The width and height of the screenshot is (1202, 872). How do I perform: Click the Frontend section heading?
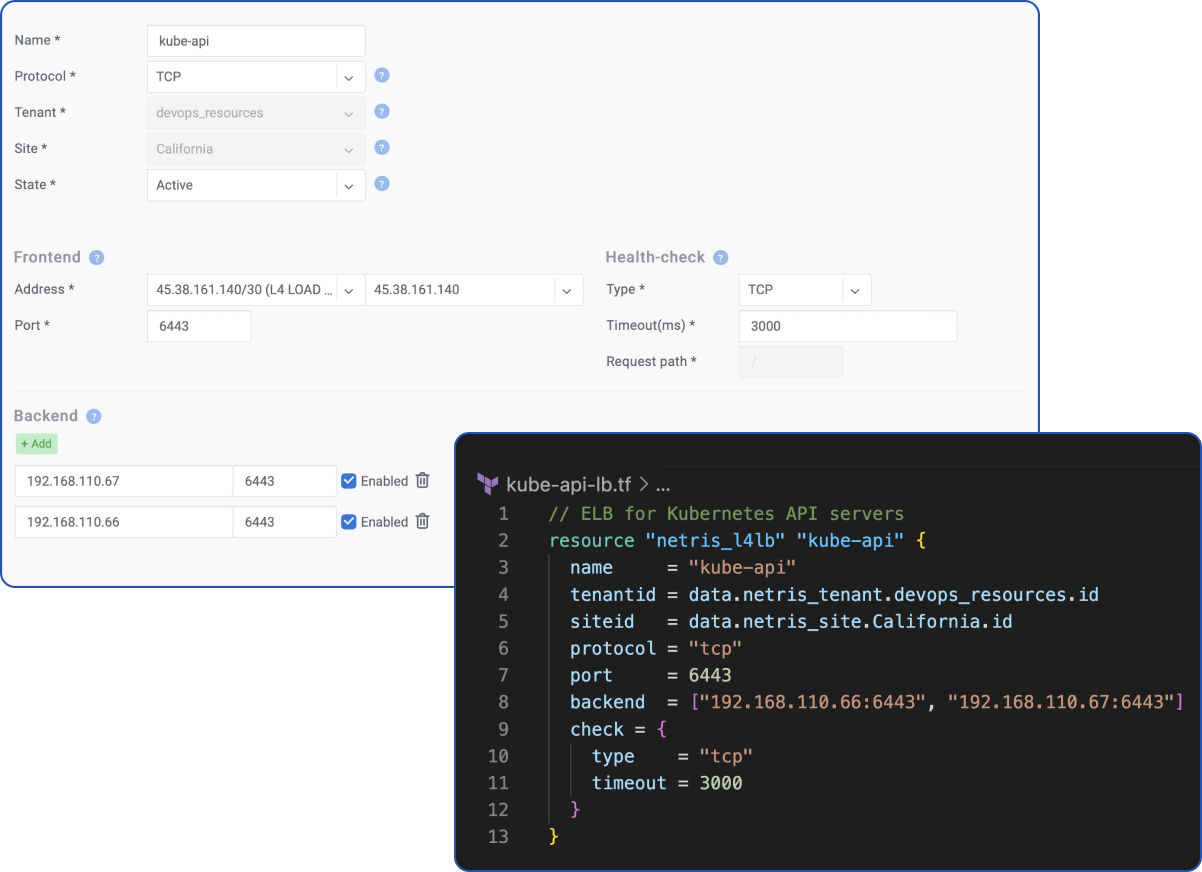coord(47,257)
